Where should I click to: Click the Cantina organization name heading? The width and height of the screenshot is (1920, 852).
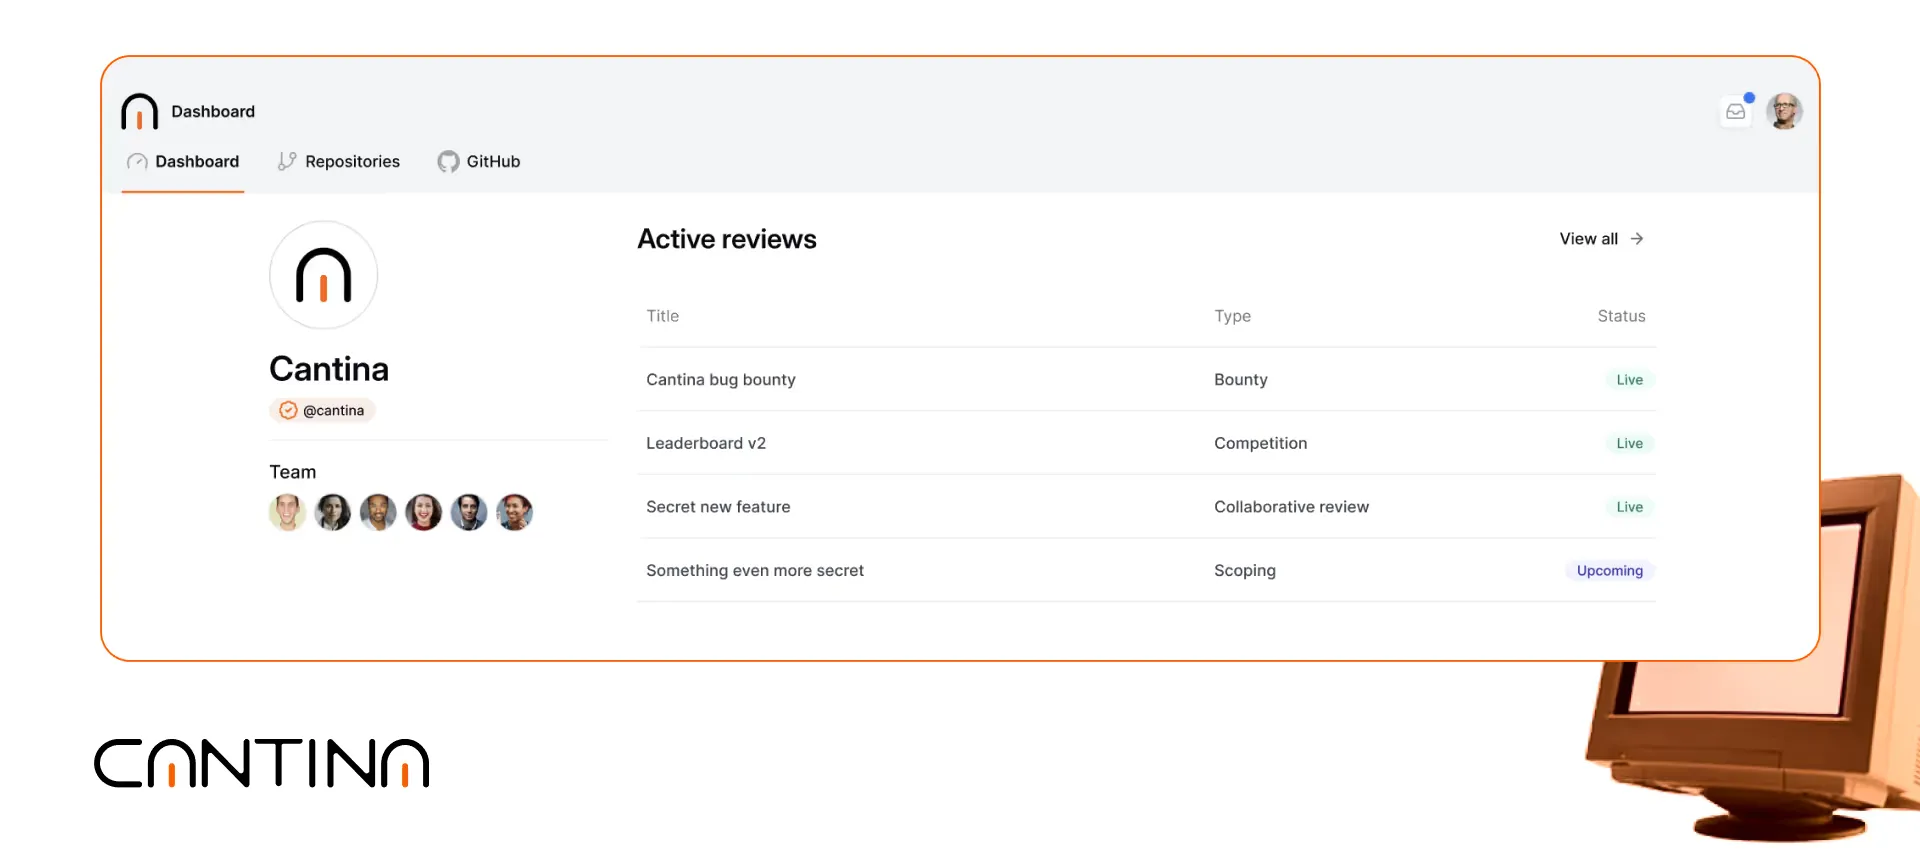[x=329, y=369]
